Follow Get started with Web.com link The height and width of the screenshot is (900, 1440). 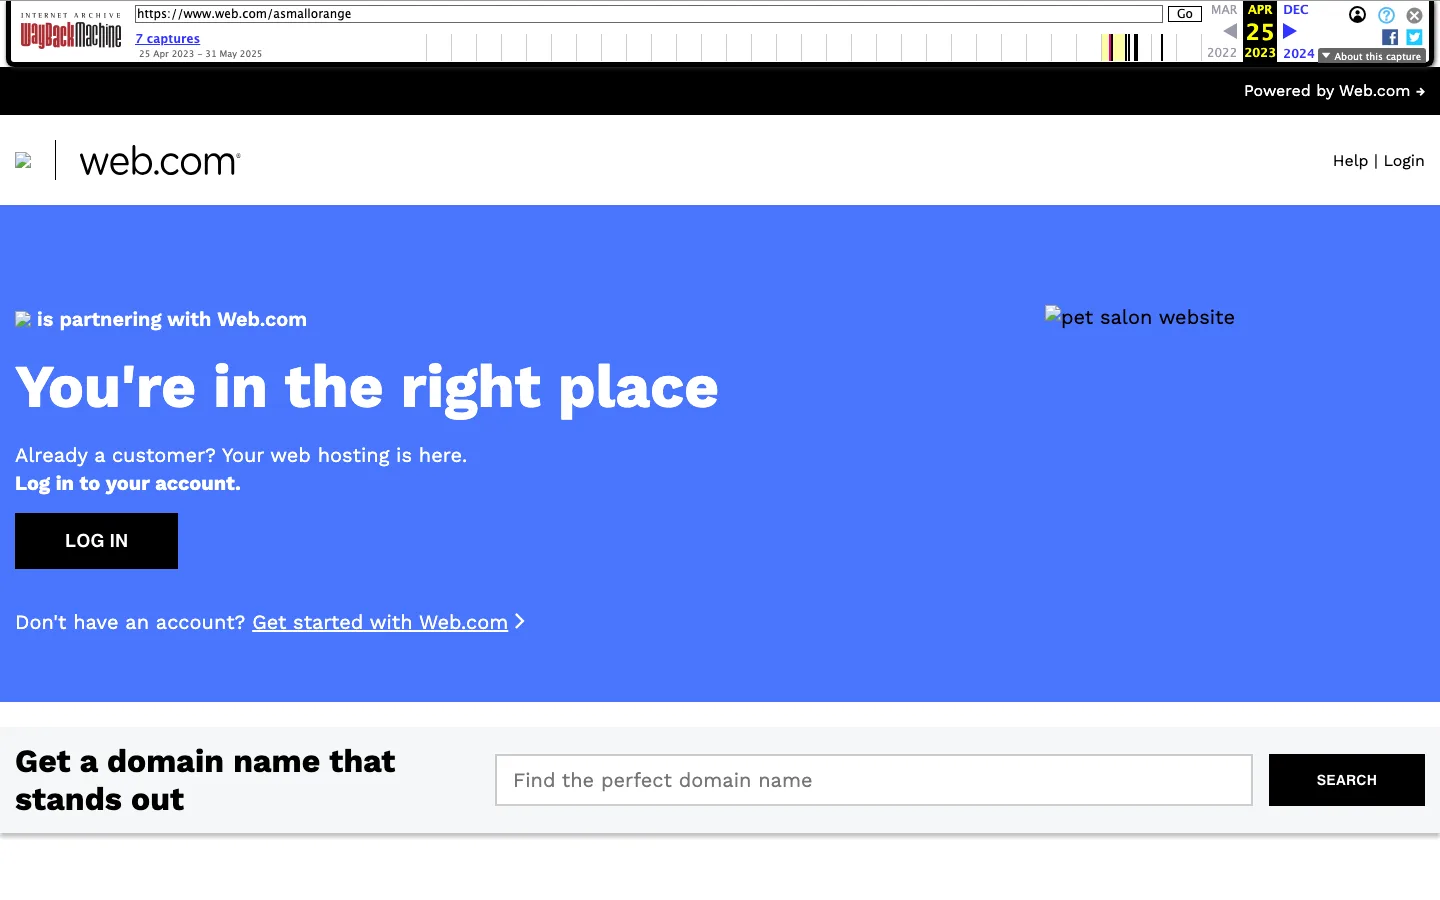[x=380, y=622]
